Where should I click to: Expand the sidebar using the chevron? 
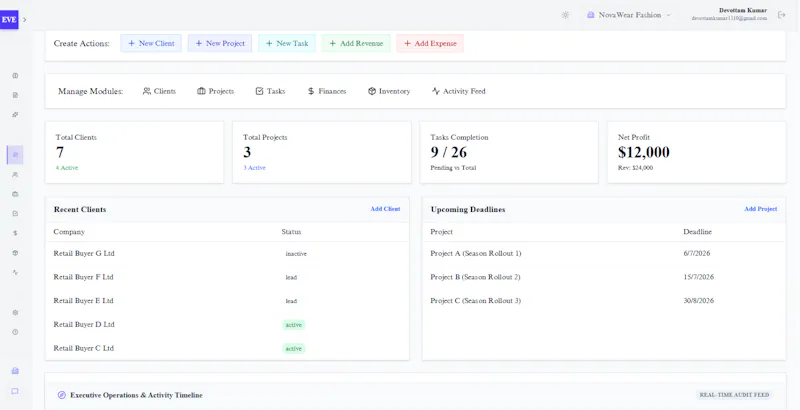point(24,19)
